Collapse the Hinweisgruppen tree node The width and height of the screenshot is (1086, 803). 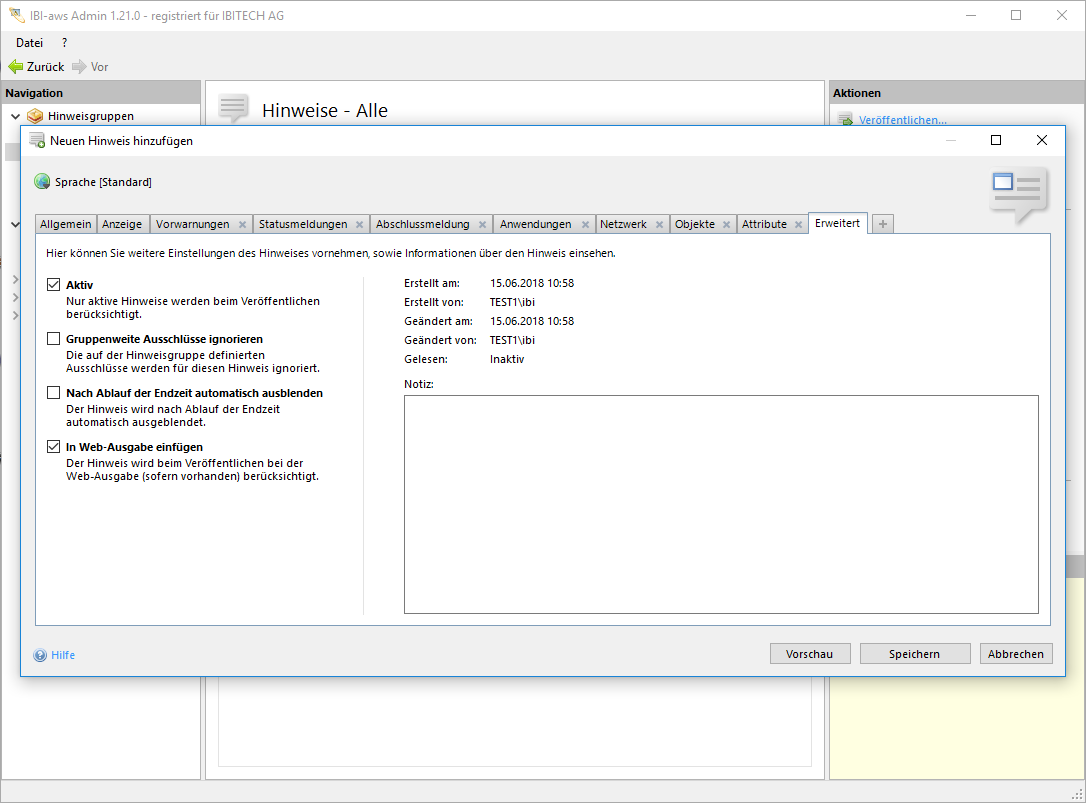tap(15, 116)
